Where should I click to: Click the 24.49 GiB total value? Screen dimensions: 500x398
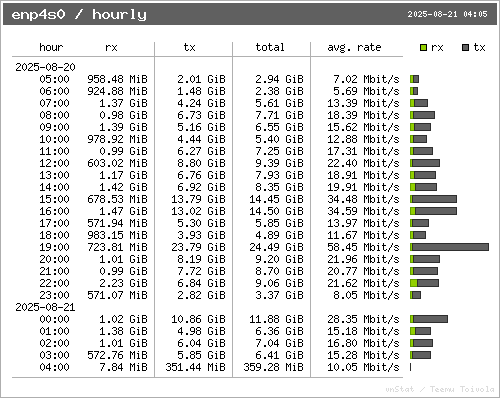(276, 247)
